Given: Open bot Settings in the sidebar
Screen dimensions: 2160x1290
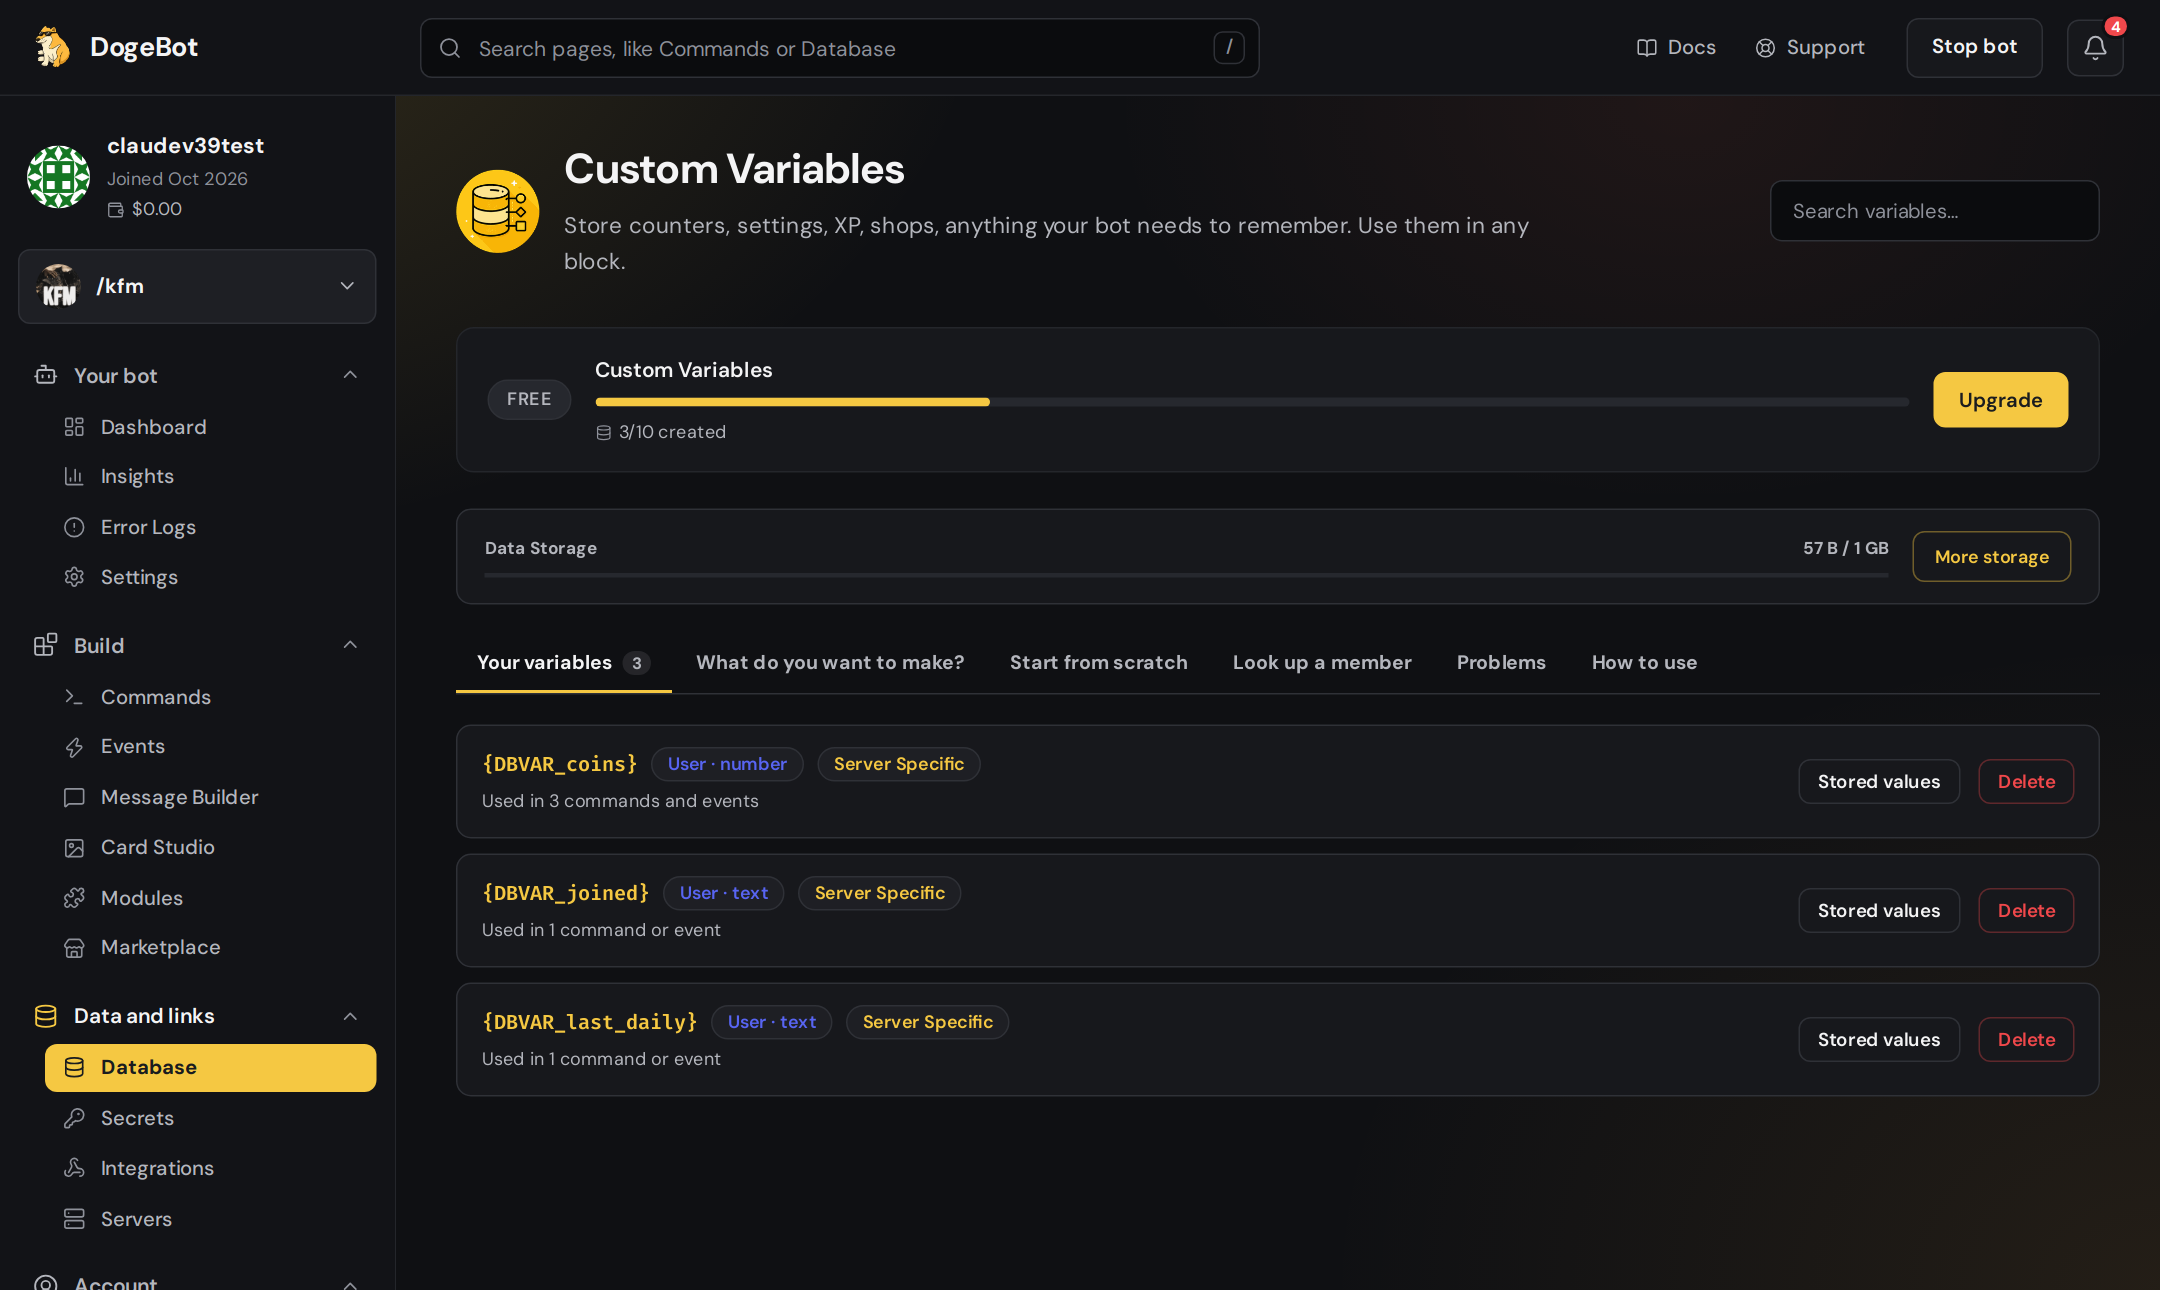Looking at the screenshot, I should tap(139, 577).
